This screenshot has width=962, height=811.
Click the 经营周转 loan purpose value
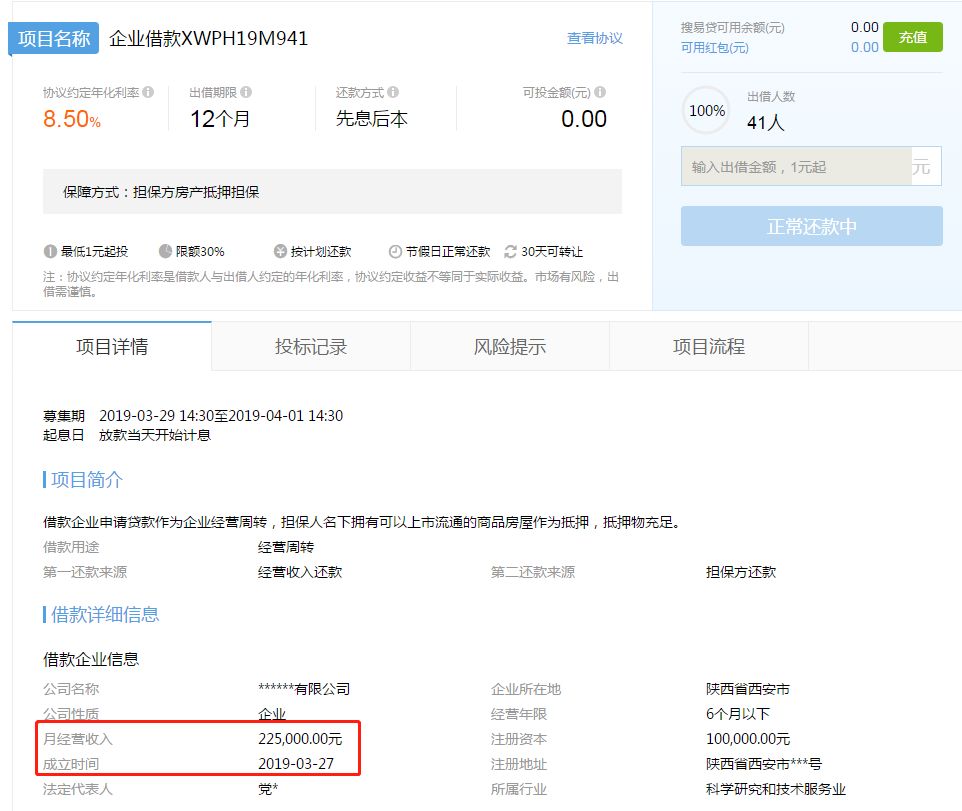(x=286, y=547)
